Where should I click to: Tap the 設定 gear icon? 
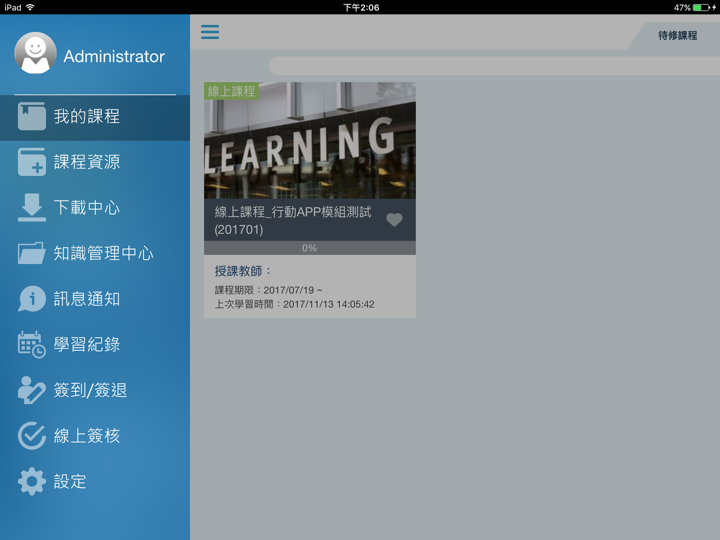[x=32, y=482]
